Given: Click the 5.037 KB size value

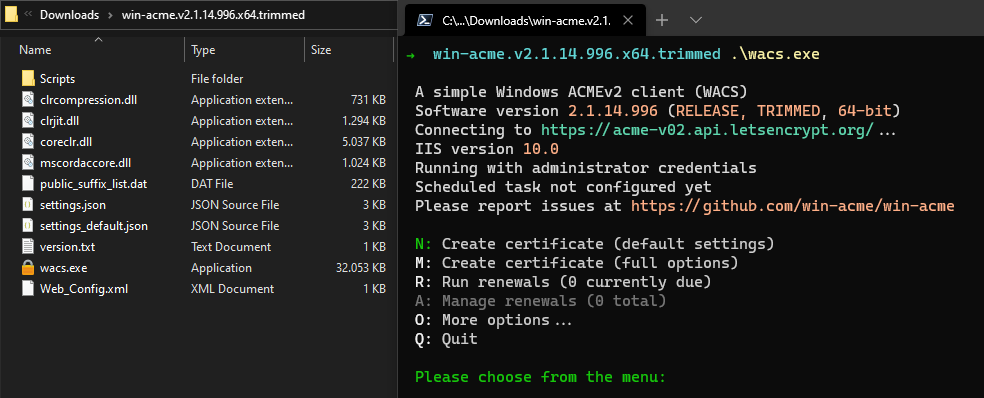Looking at the screenshot, I should [363, 142].
